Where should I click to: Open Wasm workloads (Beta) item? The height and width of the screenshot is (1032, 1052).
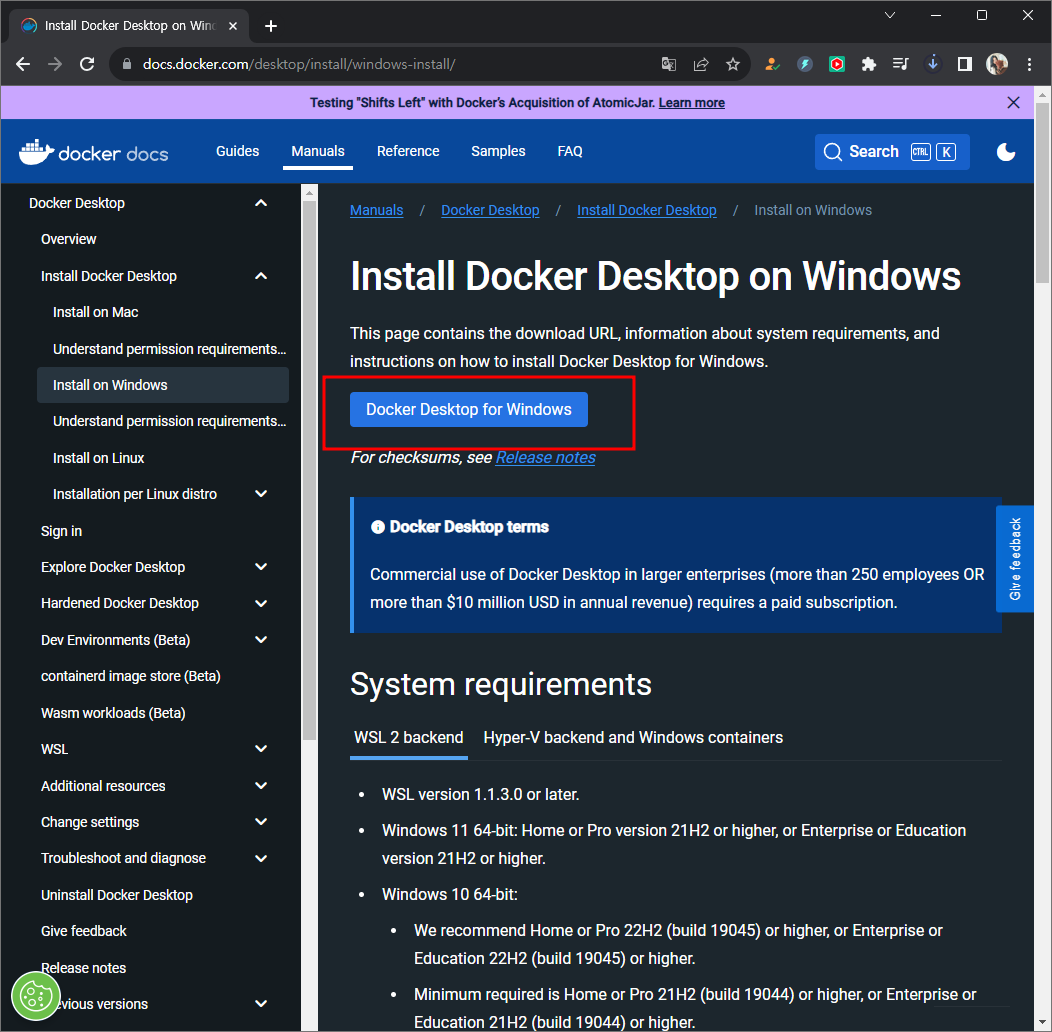point(113,713)
